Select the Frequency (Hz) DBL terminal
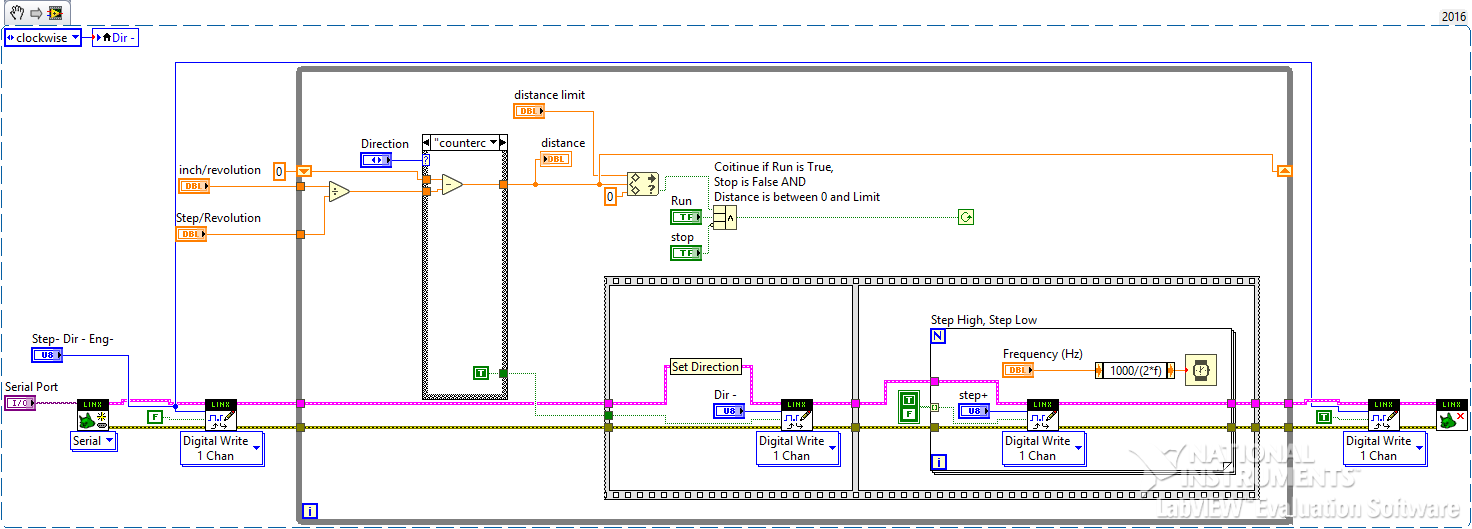 [x=1018, y=370]
